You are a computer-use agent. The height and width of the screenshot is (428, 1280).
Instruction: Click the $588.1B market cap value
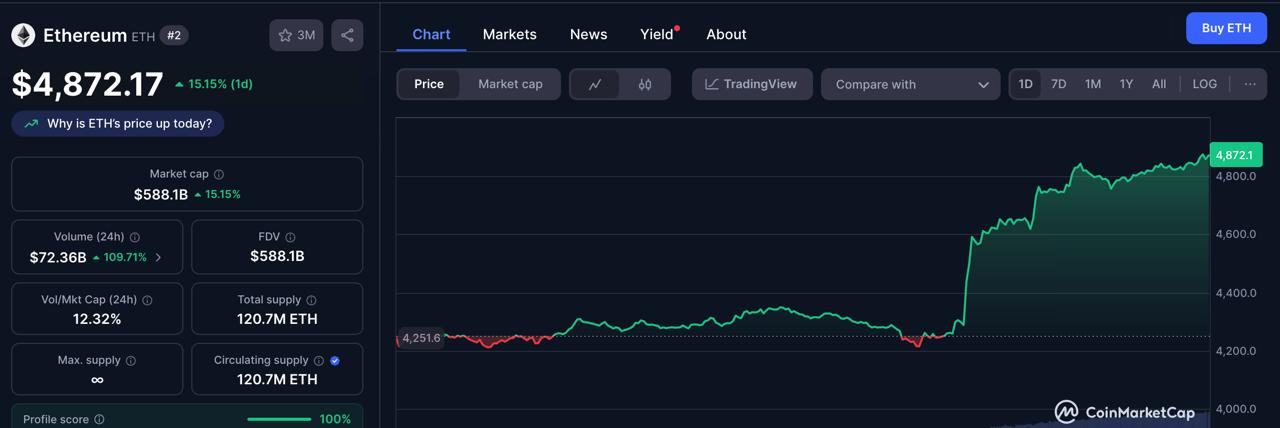161,194
